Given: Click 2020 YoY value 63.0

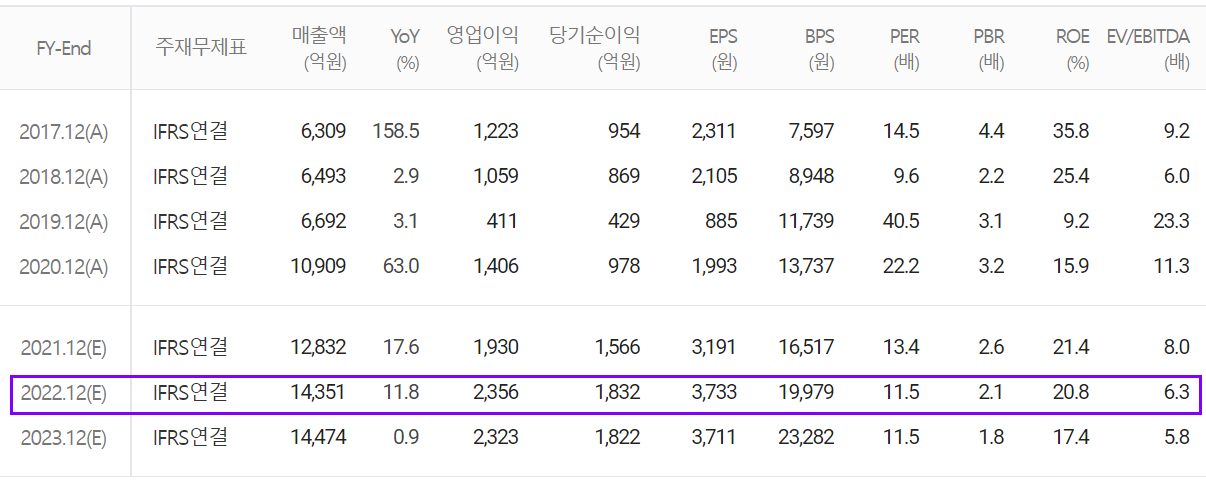Looking at the screenshot, I should pos(402,266).
